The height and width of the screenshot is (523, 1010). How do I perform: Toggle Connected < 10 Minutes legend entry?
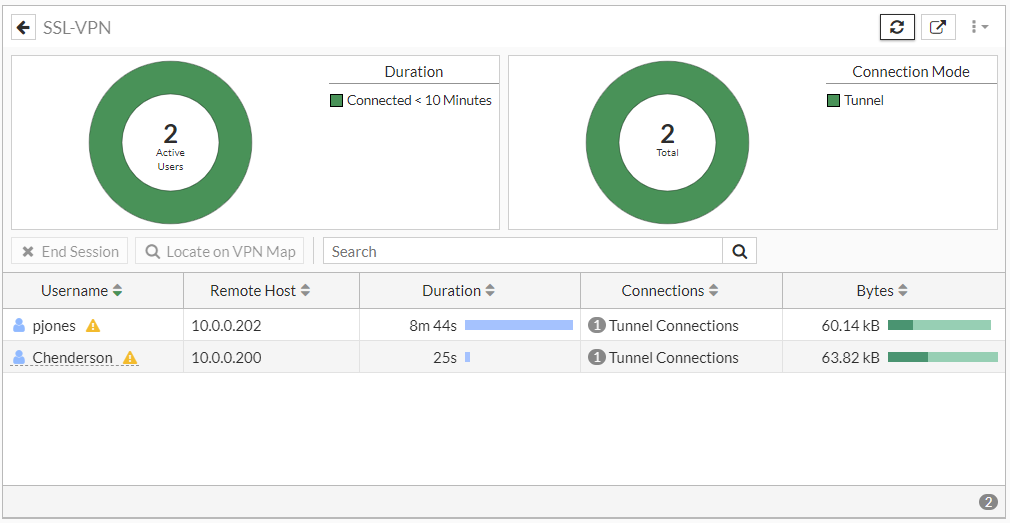[411, 100]
